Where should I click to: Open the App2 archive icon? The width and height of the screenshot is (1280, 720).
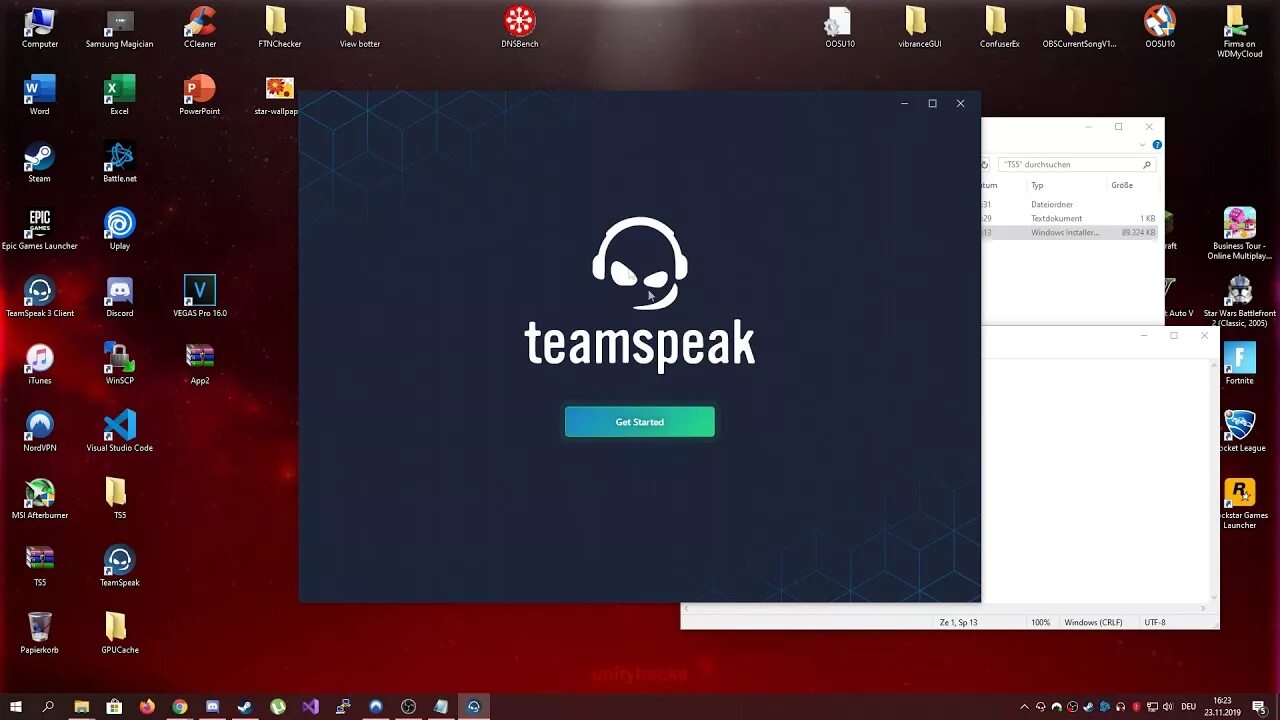pyautogui.click(x=199, y=364)
